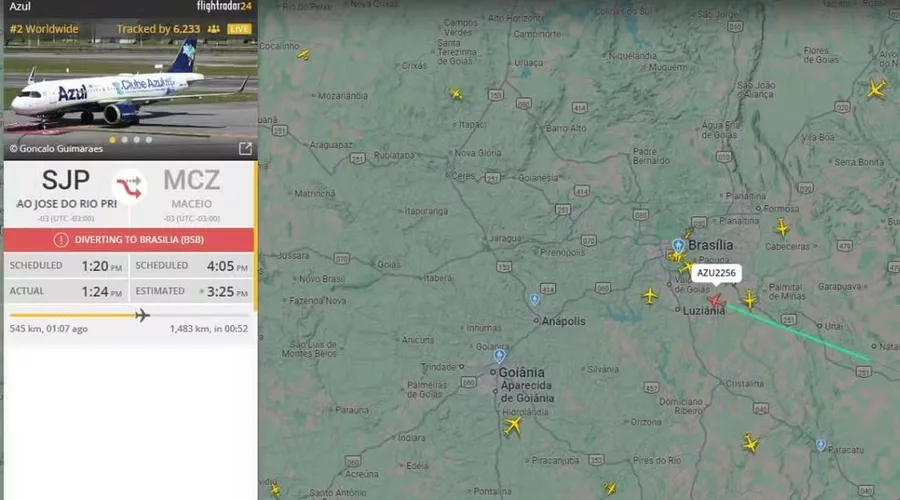Click the Cristalina town label on map
The image size is (900, 500).
click(x=744, y=383)
